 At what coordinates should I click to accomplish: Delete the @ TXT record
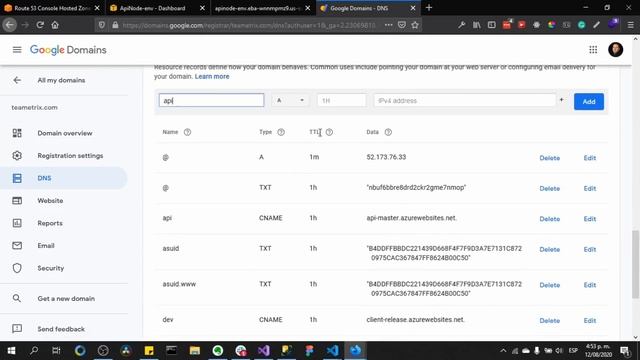(x=549, y=189)
